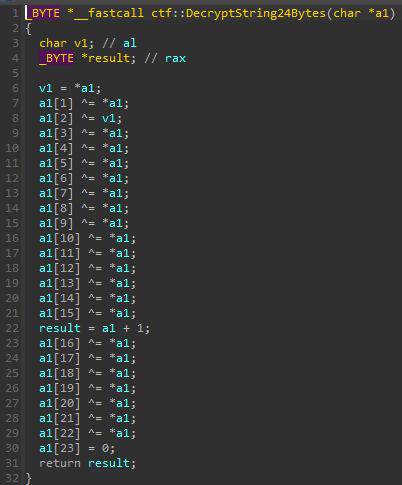This screenshot has height=485, width=402.
Task: Select the line 'a1[11] ^= *a1;'
Action: [x=88, y=253]
